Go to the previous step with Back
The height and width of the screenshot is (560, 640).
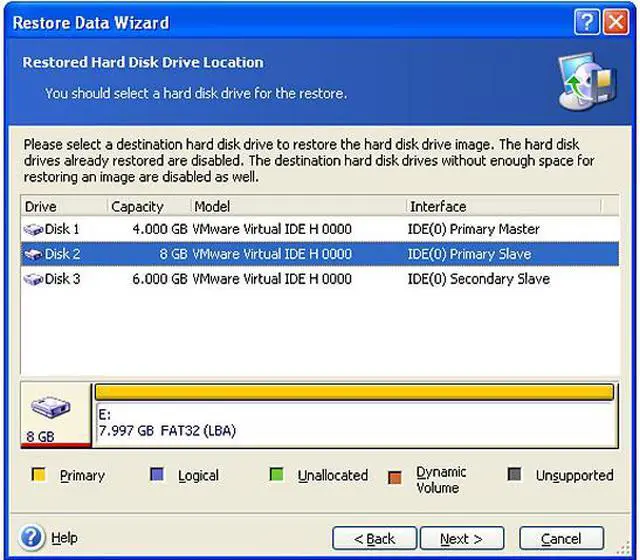pos(374,538)
